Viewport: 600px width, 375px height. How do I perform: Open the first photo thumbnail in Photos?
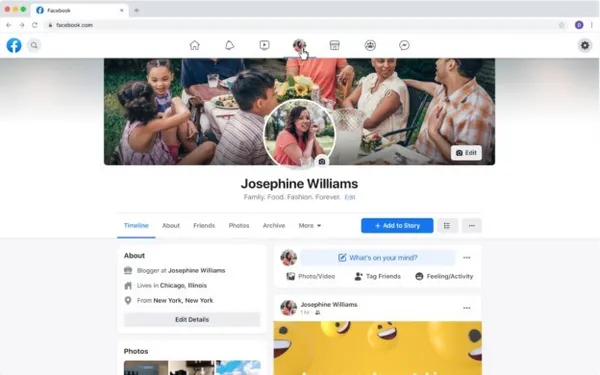[146, 368]
